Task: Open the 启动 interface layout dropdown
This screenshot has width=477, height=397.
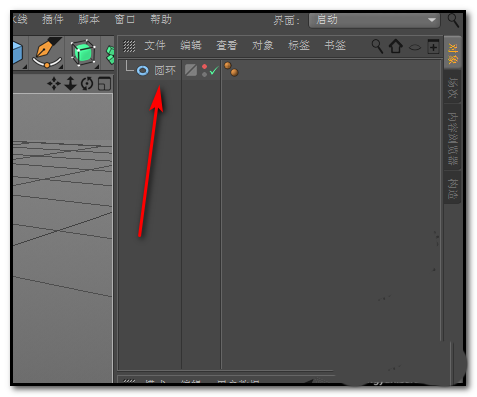Action: click(374, 20)
